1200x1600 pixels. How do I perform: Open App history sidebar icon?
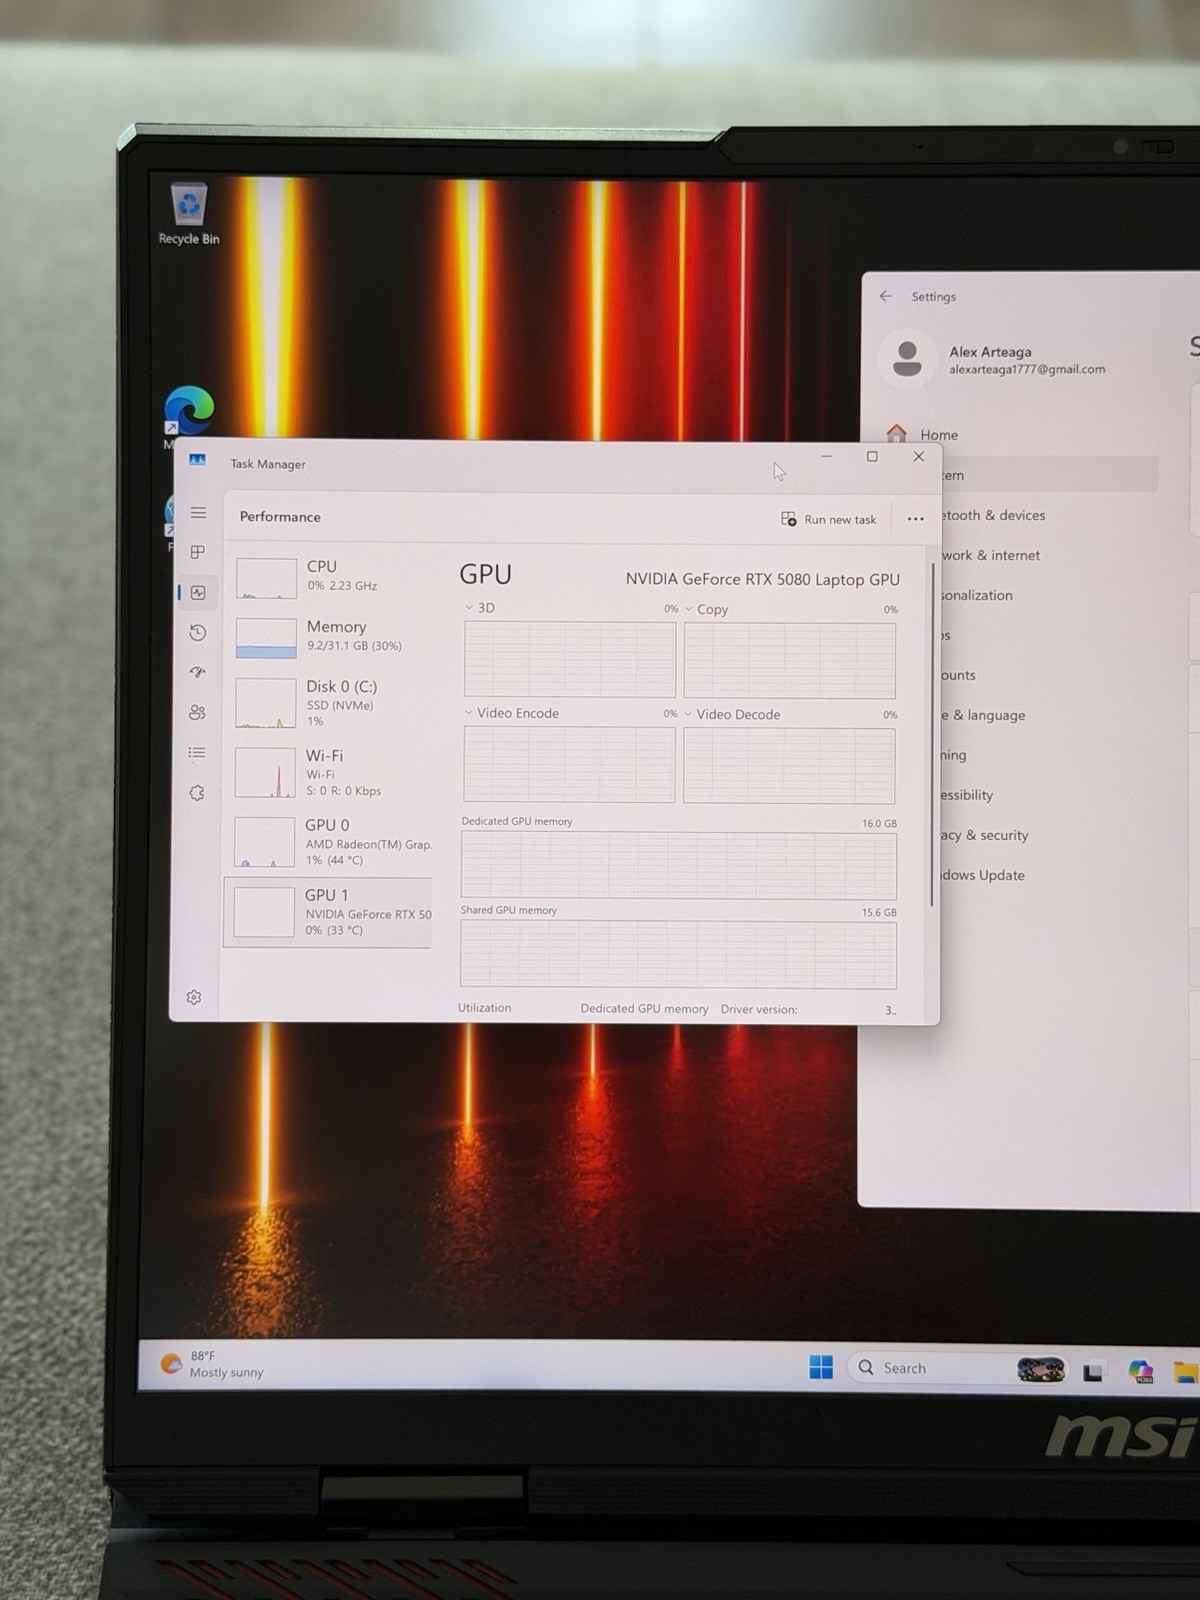click(198, 632)
